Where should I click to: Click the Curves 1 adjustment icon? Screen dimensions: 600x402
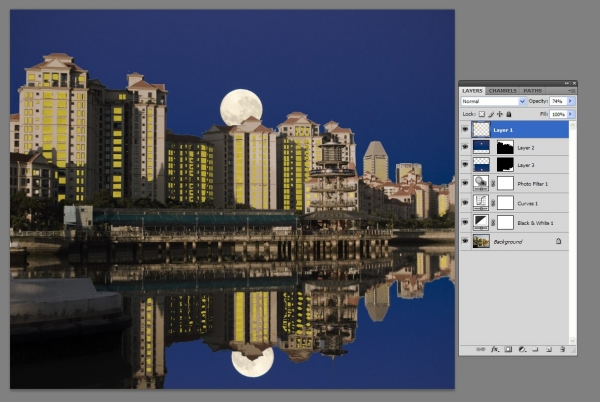click(481, 203)
